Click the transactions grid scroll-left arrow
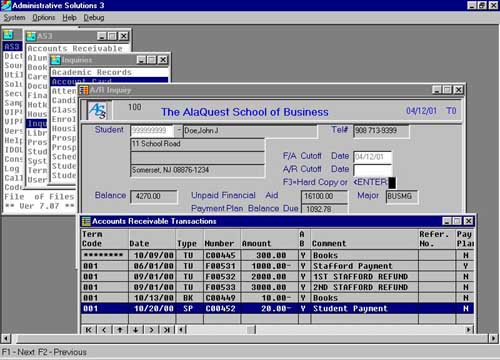 click(x=181, y=330)
